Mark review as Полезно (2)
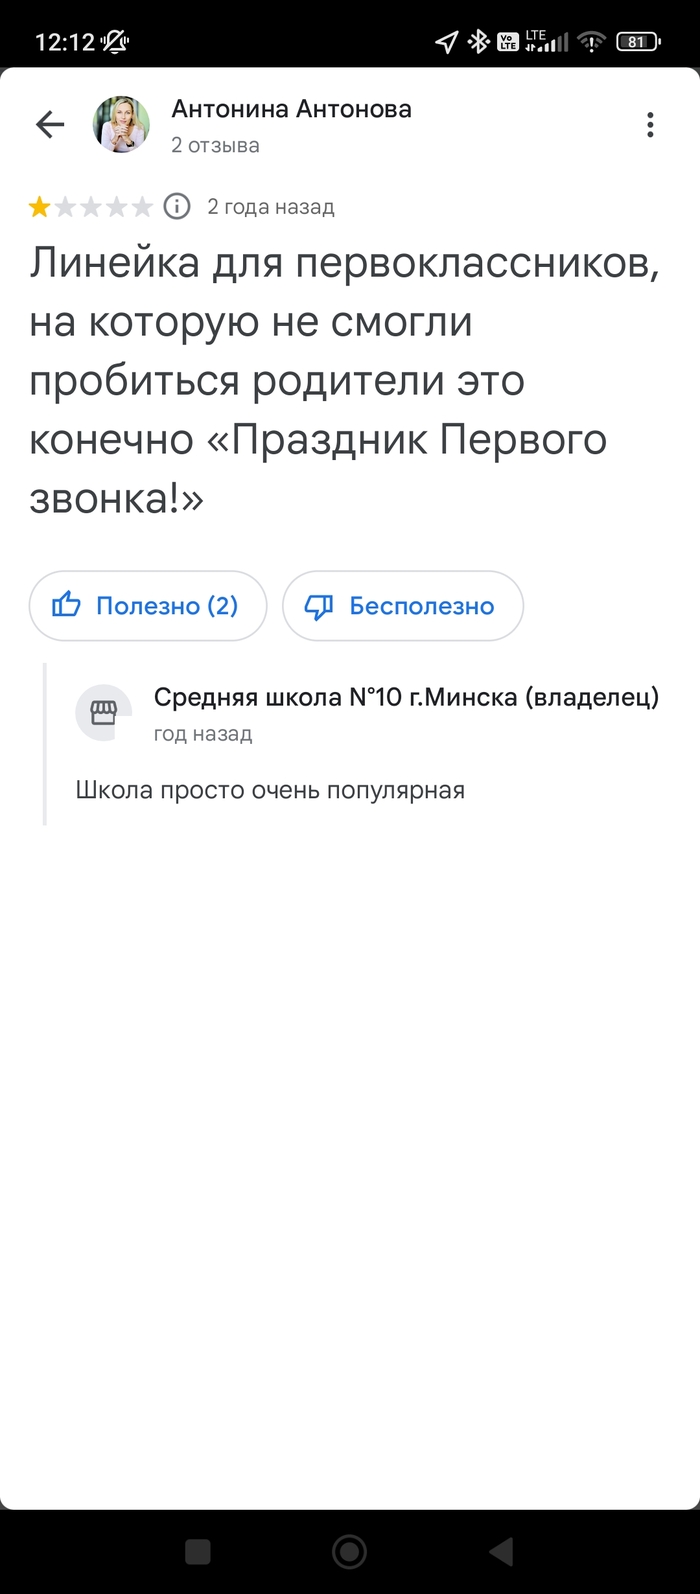 (x=148, y=605)
